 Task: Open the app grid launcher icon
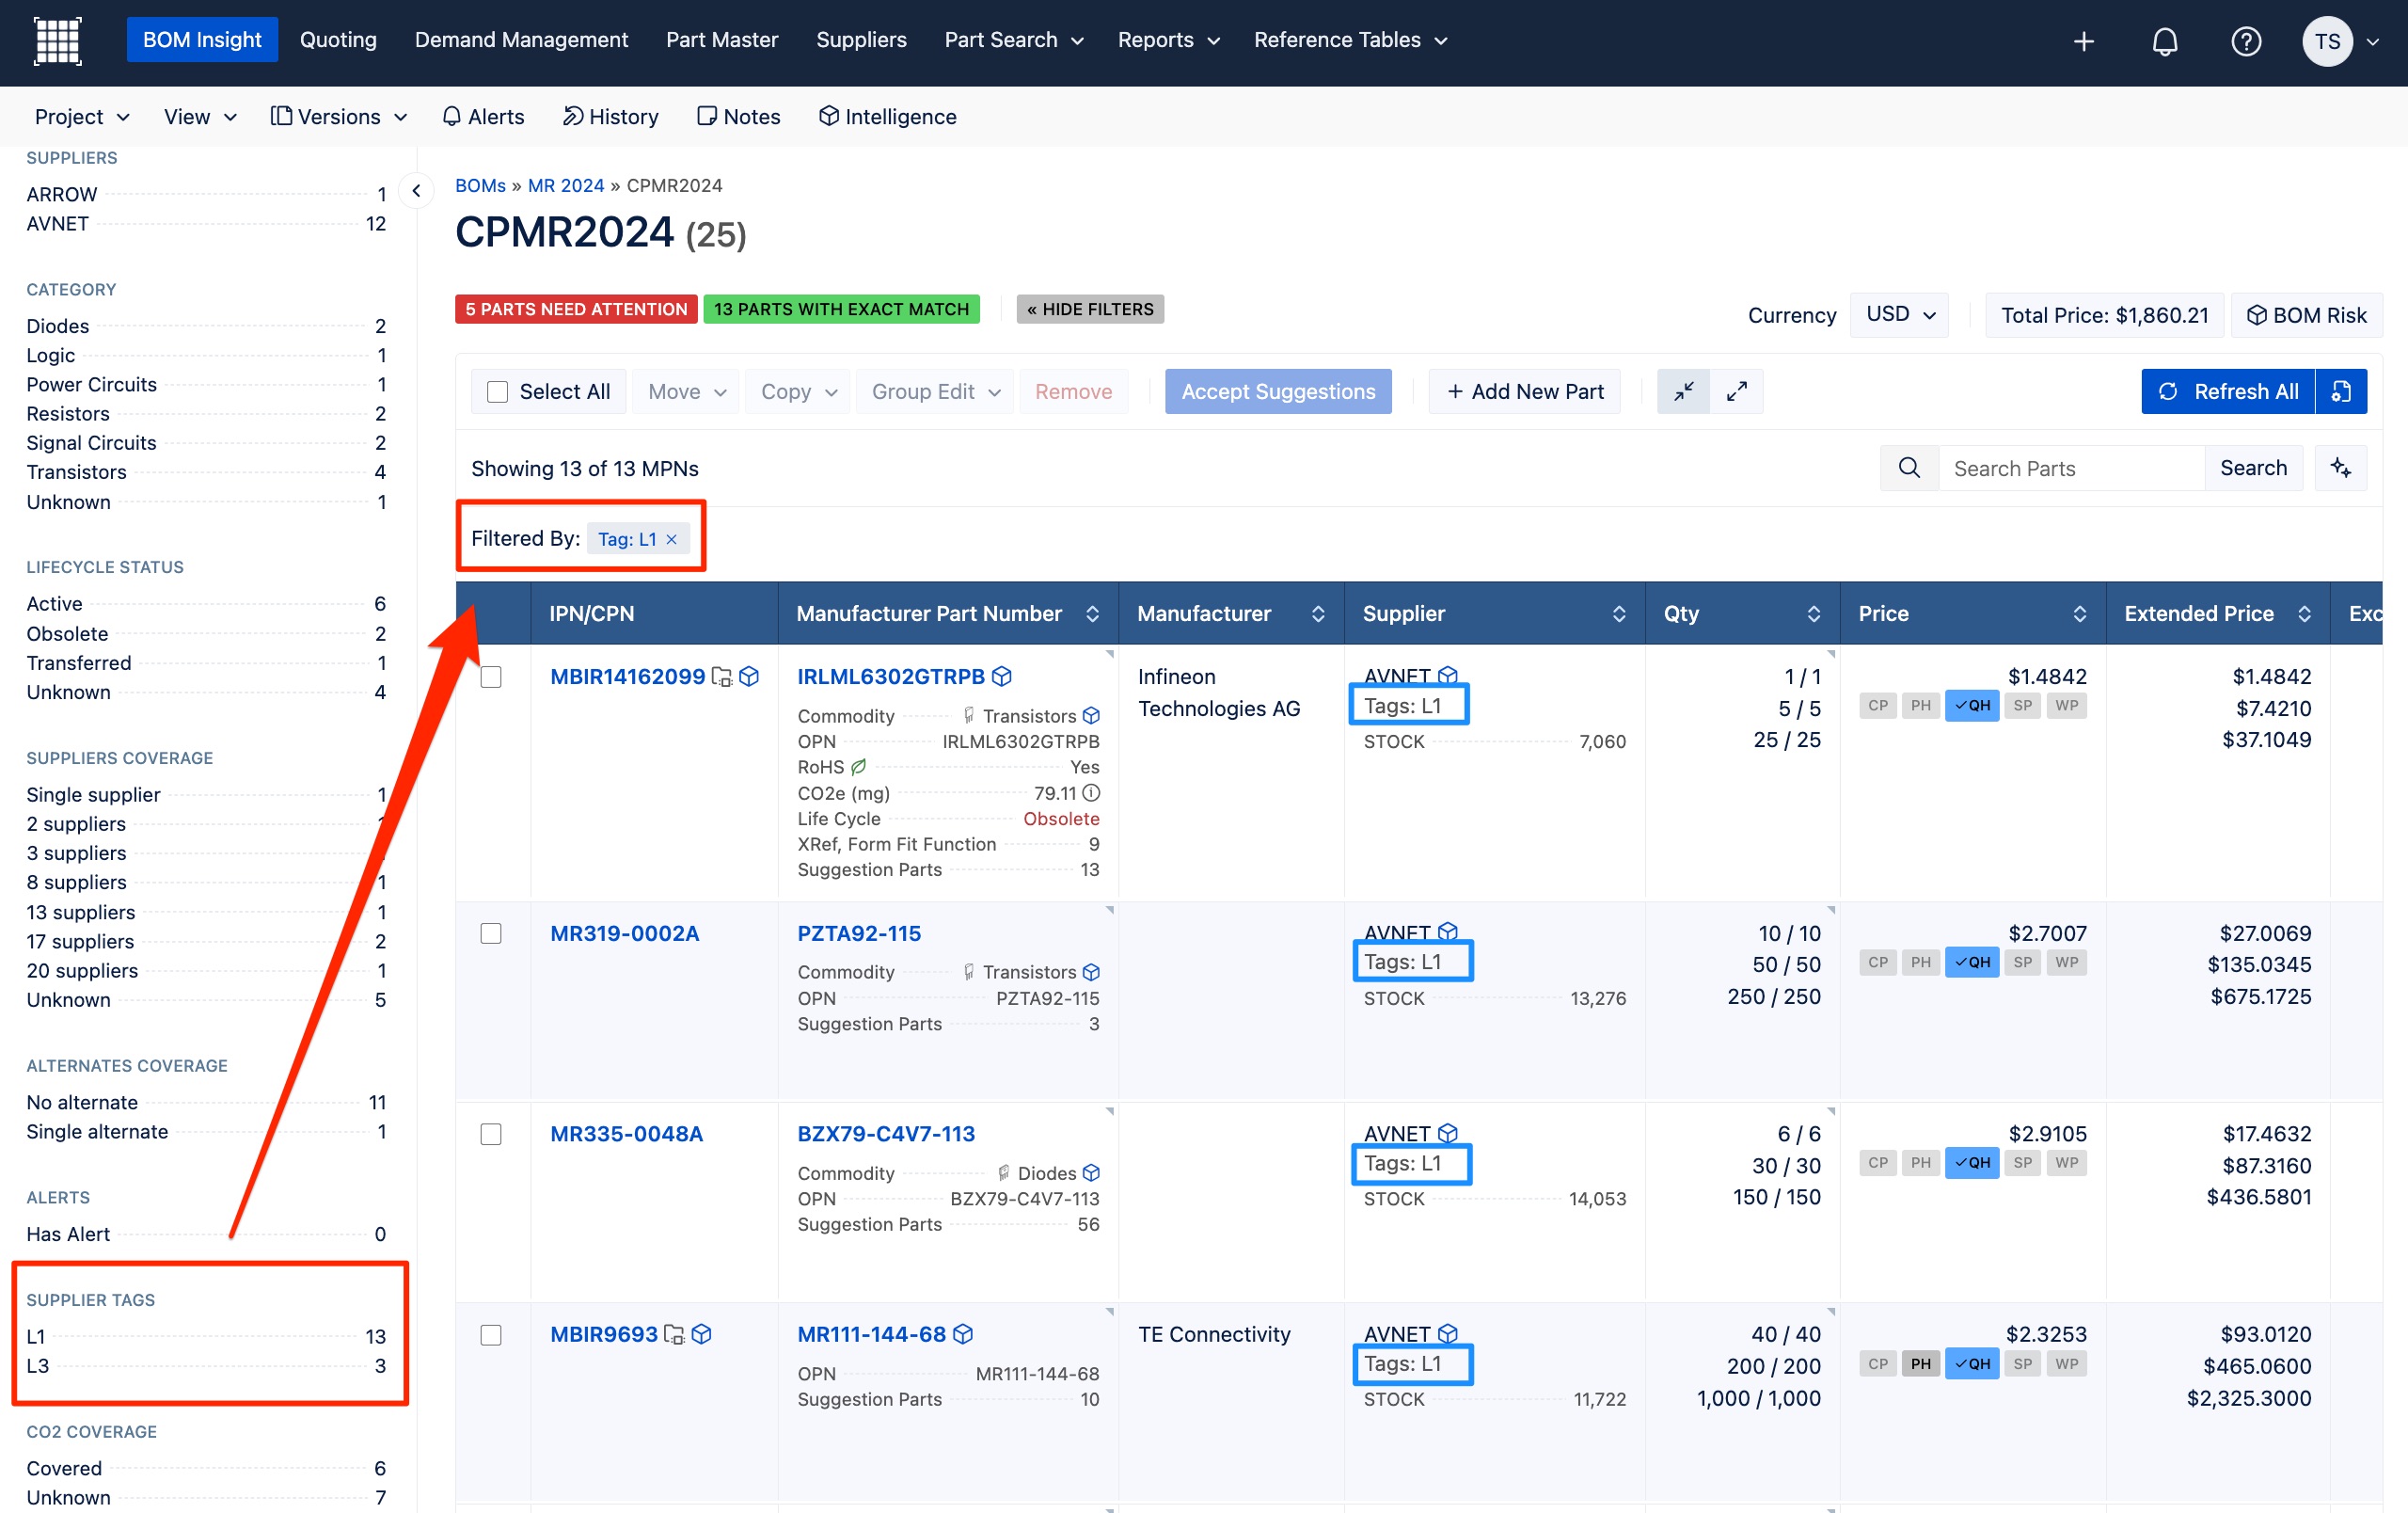[58, 41]
